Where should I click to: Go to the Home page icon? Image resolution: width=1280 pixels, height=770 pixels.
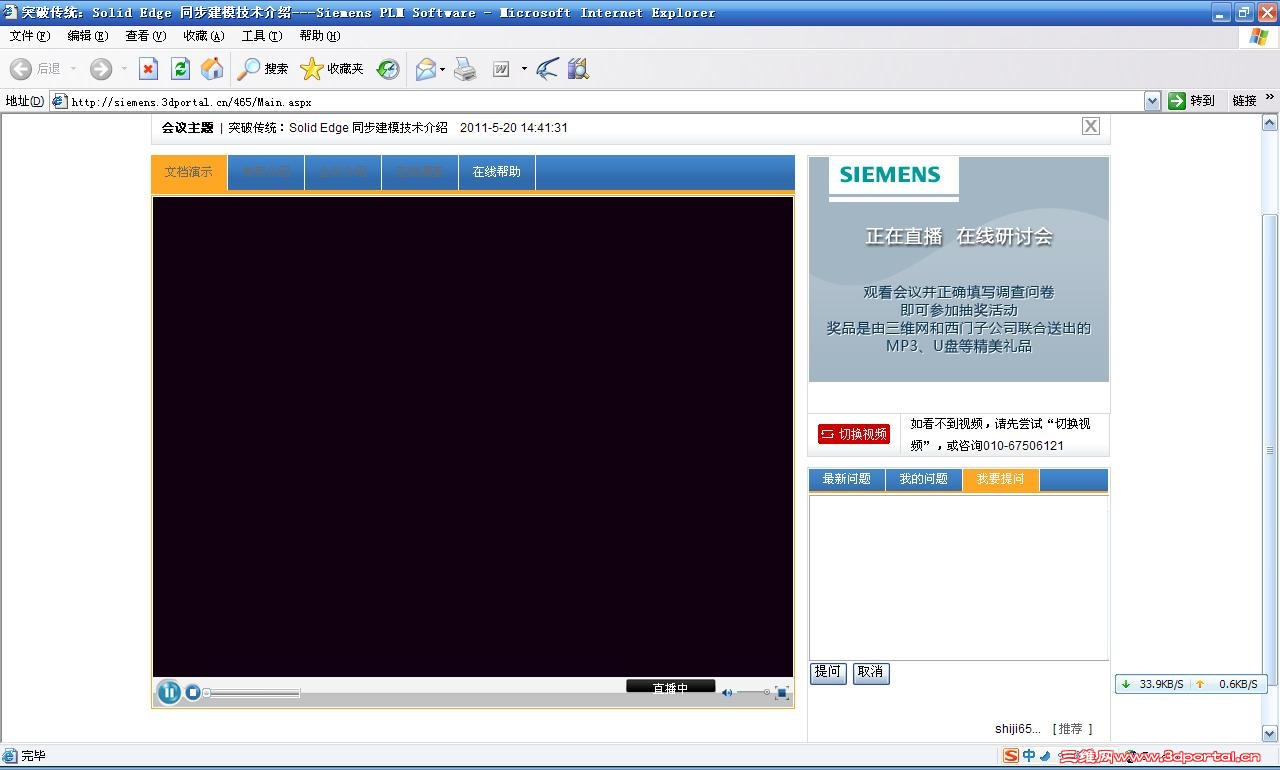(x=212, y=69)
